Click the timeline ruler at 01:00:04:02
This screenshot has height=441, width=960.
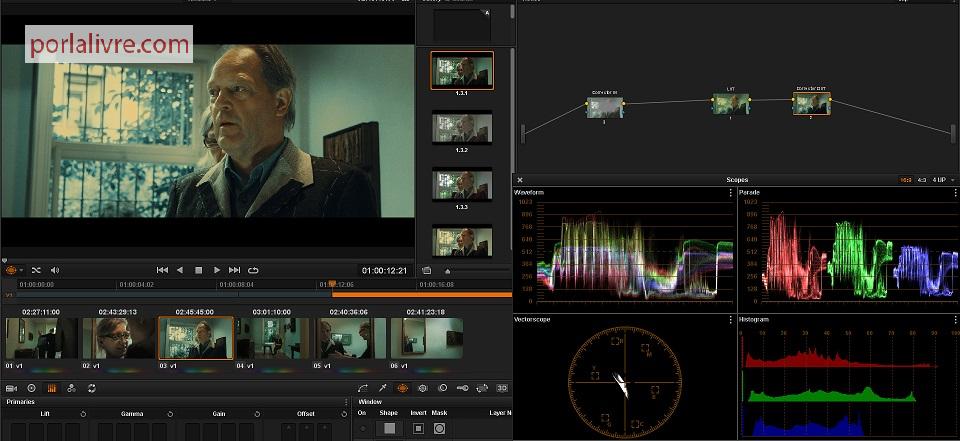pyautogui.click(x=136, y=285)
